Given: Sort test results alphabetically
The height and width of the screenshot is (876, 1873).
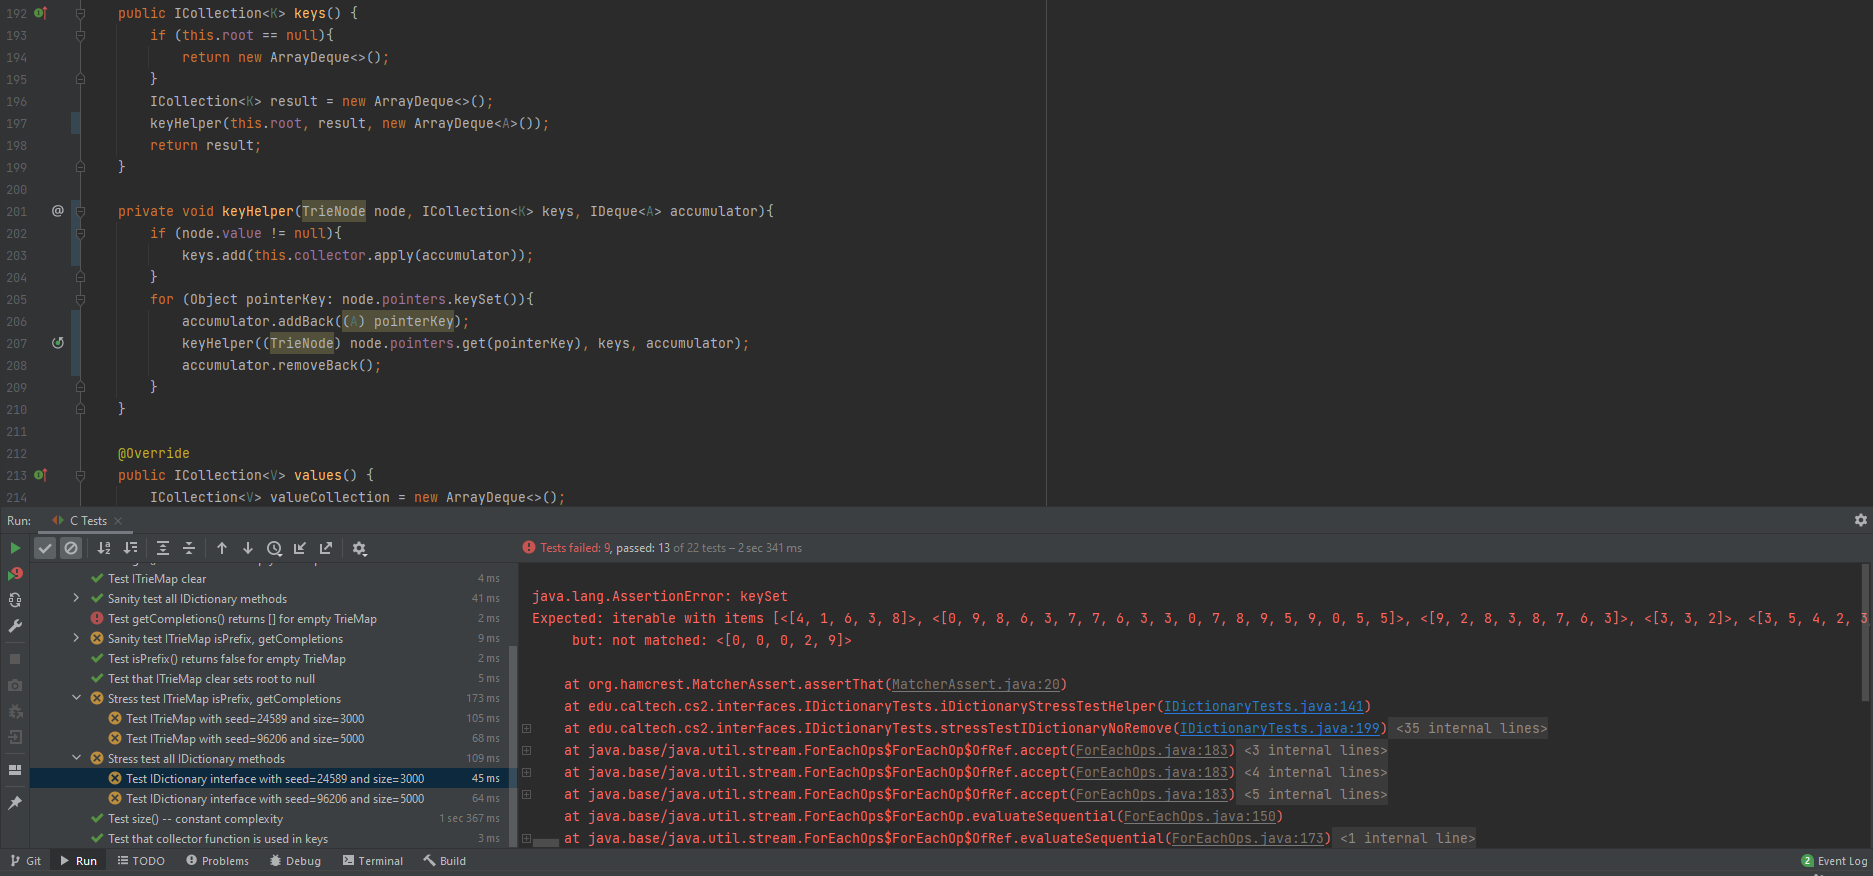Looking at the screenshot, I should [104, 548].
